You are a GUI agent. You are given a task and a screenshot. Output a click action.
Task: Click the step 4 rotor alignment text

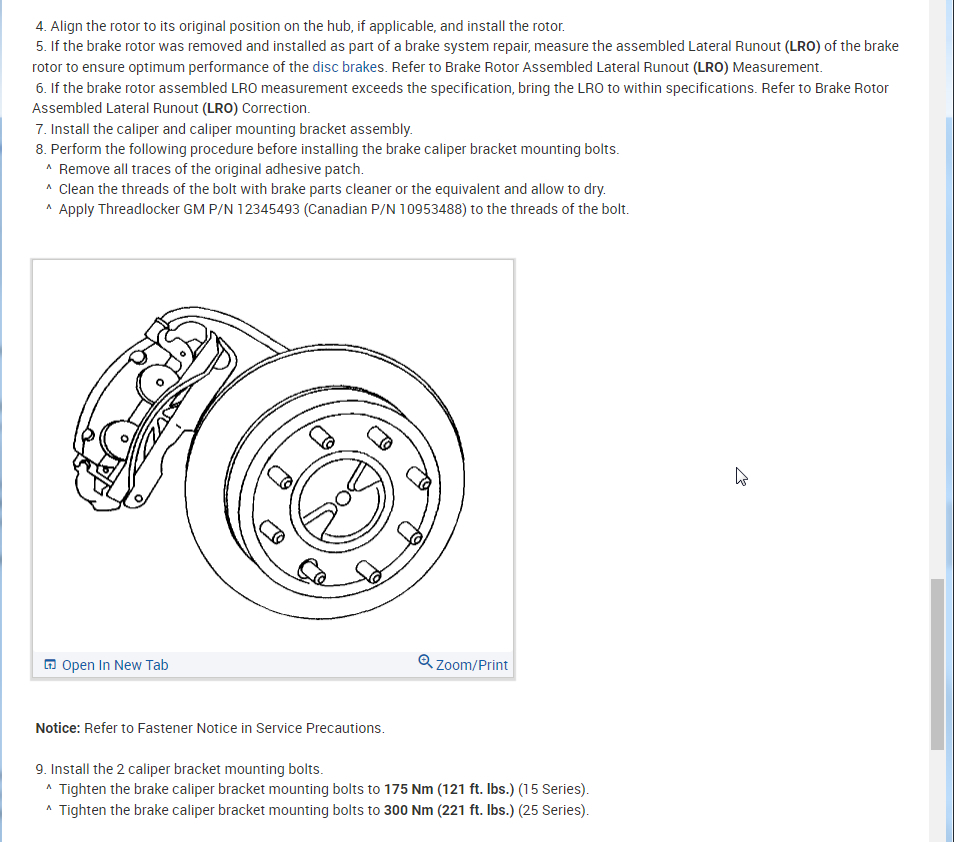pyautogui.click(x=300, y=26)
